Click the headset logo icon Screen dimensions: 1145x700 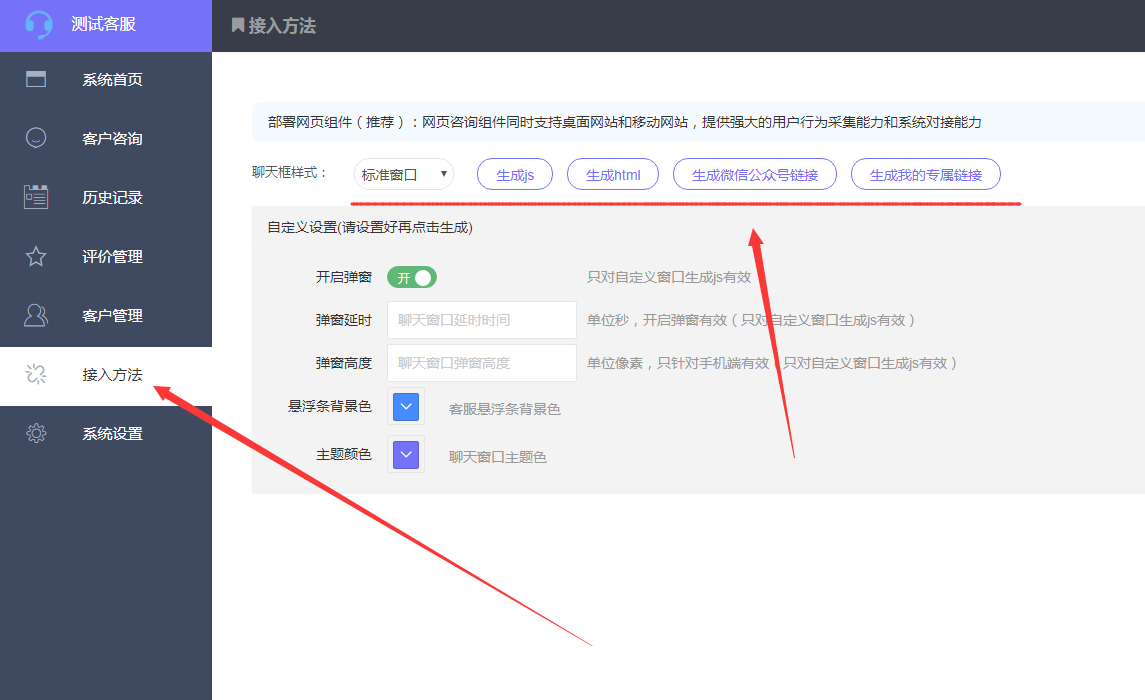(x=38, y=25)
